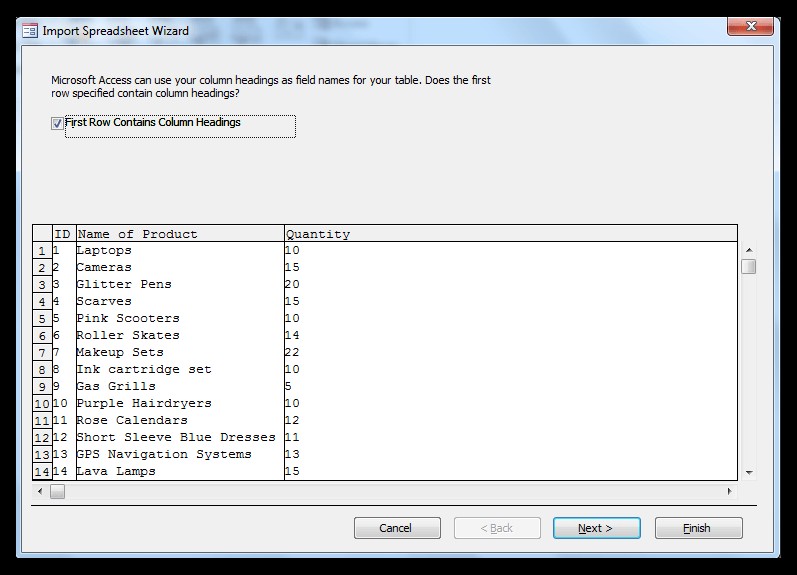Select the Quantity column header
The width and height of the screenshot is (797, 575).
(511, 234)
